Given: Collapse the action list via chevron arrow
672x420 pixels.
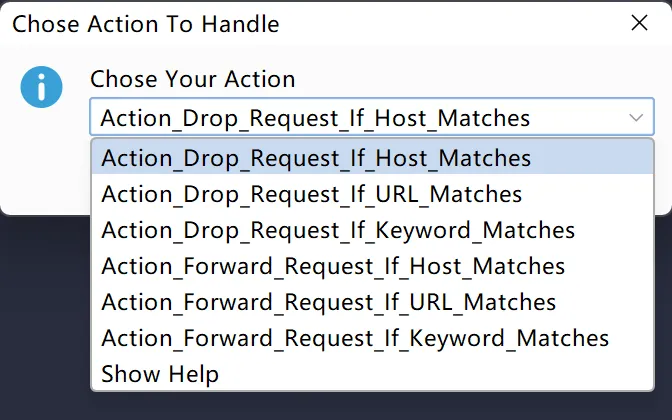Looking at the screenshot, I should (636, 118).
